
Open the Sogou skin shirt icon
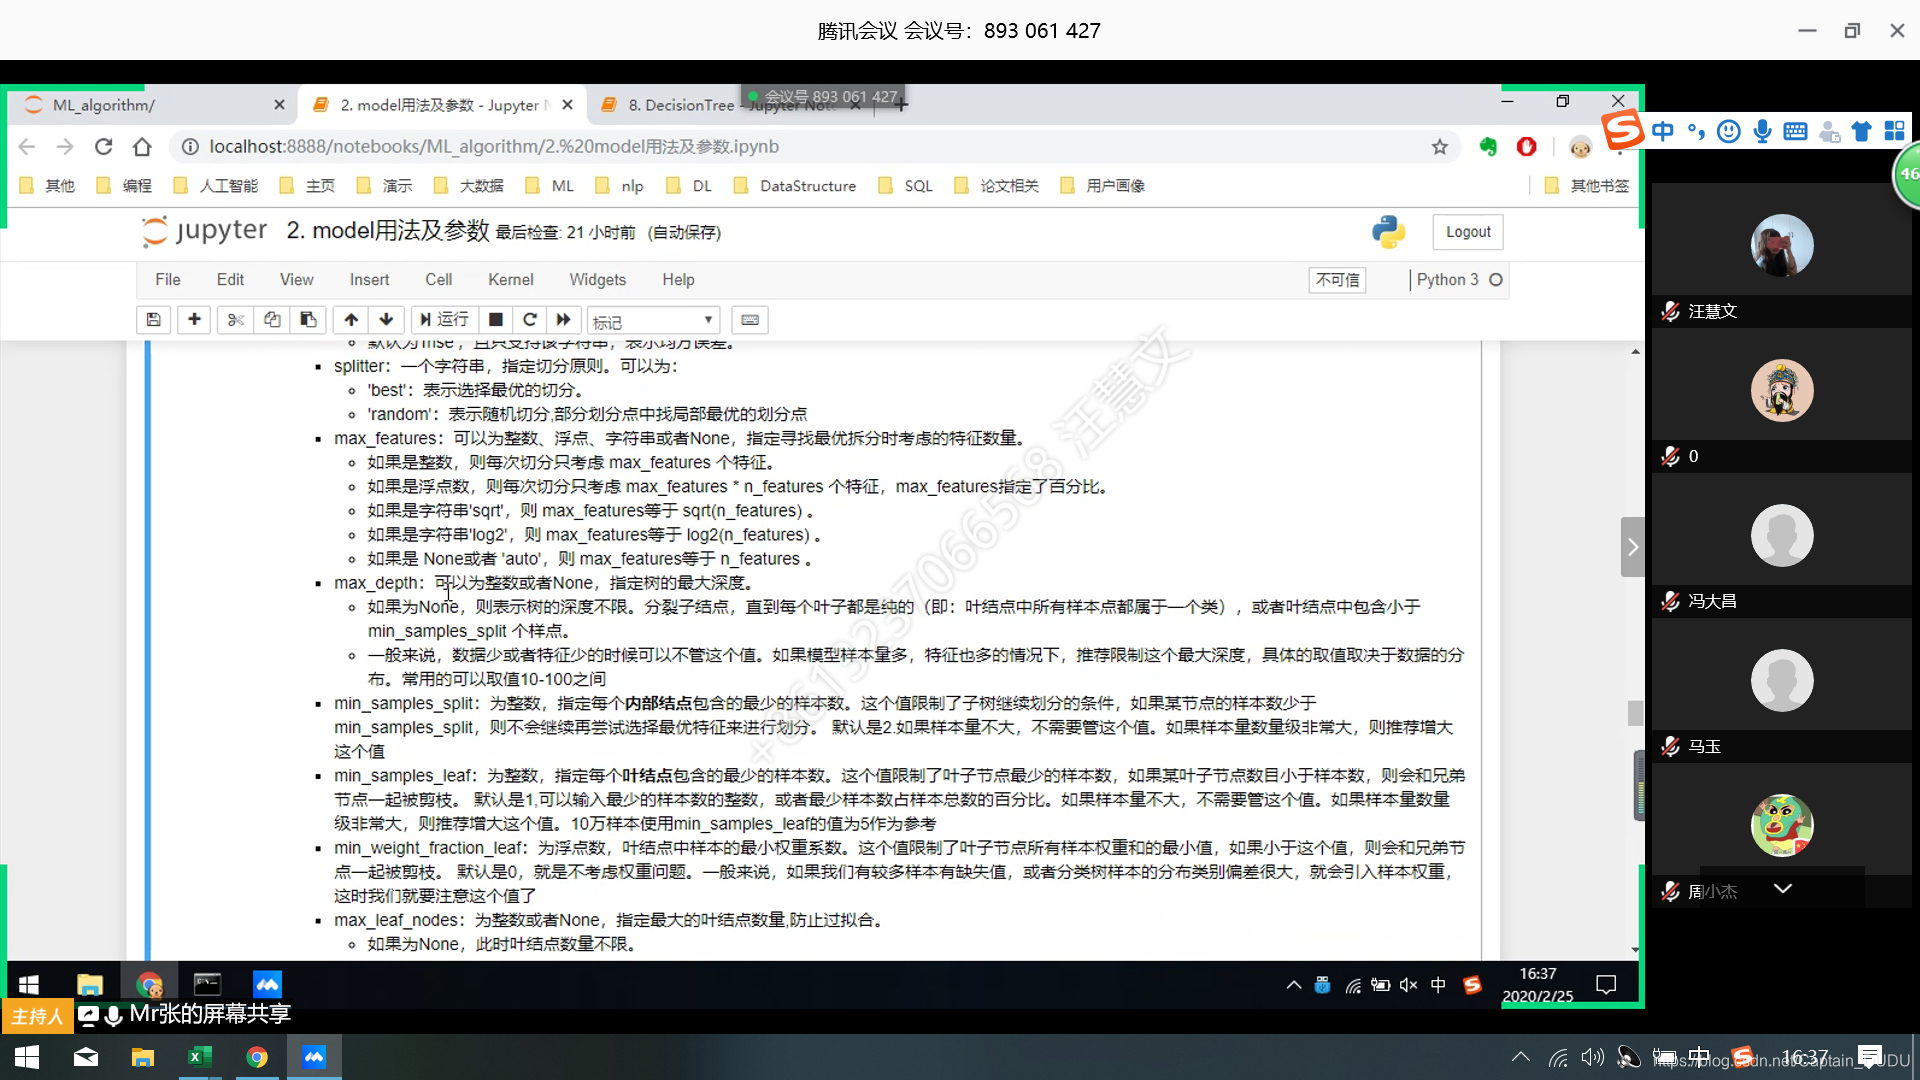click(1861, 131)
